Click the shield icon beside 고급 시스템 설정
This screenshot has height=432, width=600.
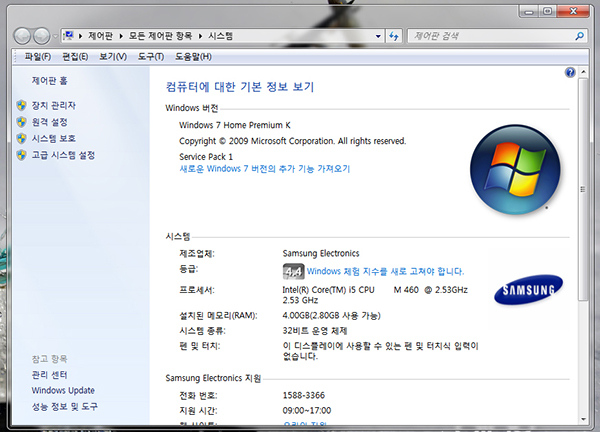[21, 155]
